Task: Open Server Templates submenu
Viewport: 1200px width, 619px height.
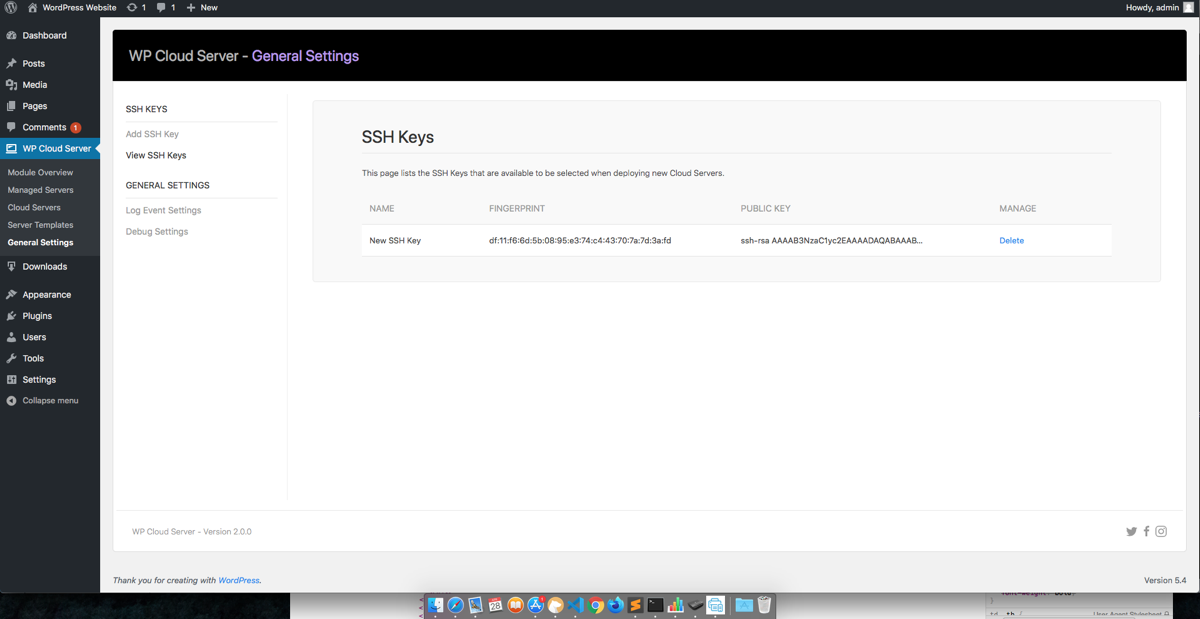Action: click(40, 225)
